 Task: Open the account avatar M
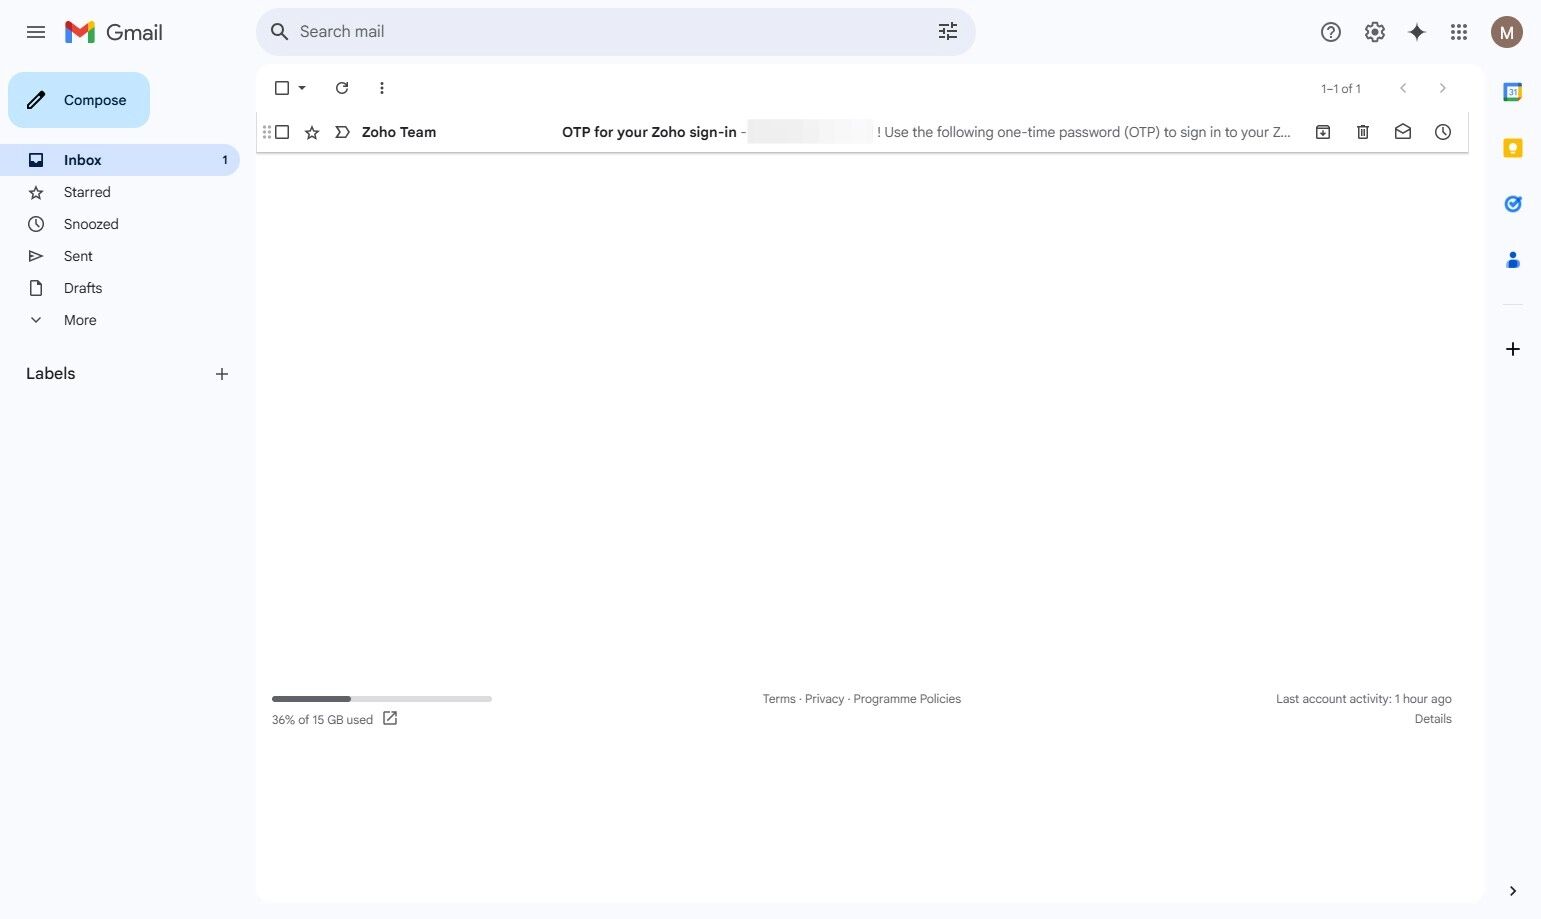click(x=1507, y=32)
